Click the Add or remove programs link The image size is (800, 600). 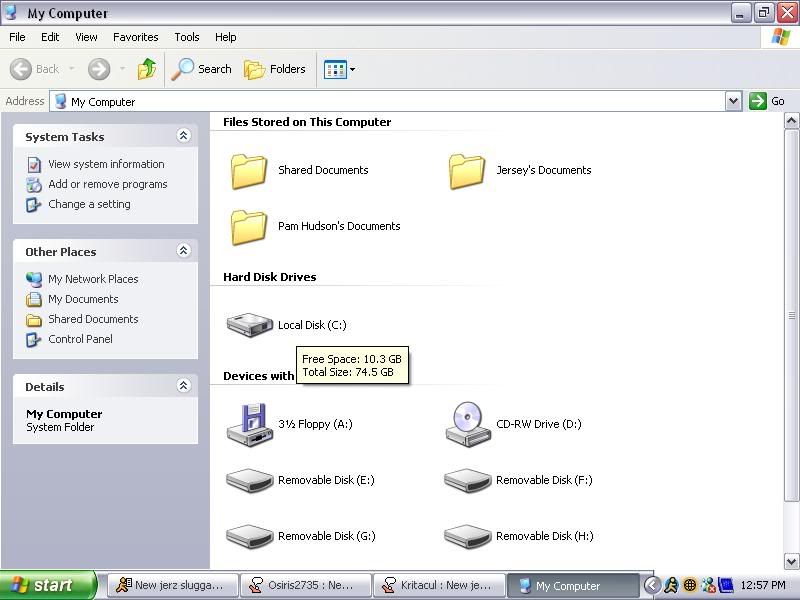108,184
